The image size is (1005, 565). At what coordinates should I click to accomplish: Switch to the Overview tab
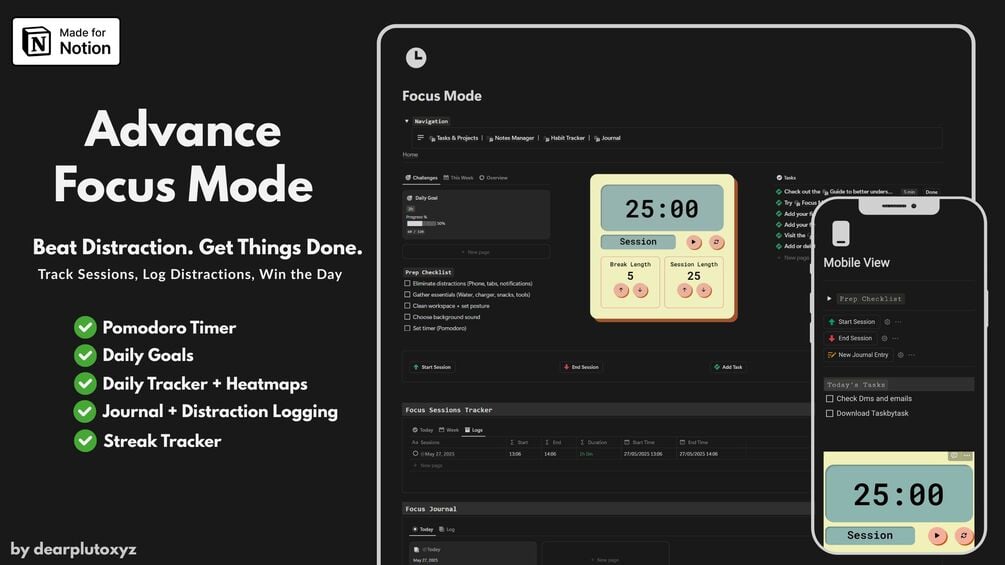pos(494,177)
